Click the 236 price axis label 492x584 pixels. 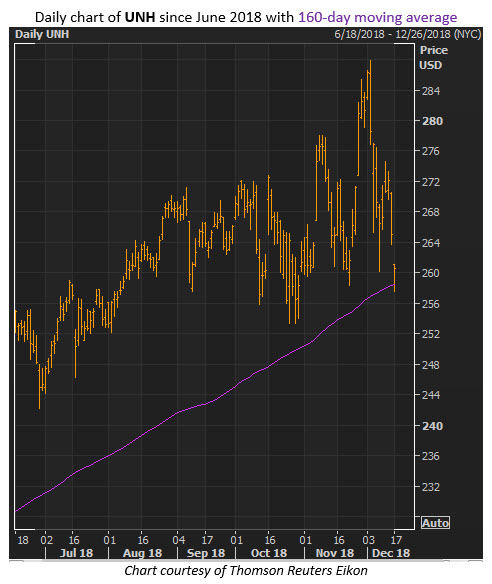tap(431, 456)
